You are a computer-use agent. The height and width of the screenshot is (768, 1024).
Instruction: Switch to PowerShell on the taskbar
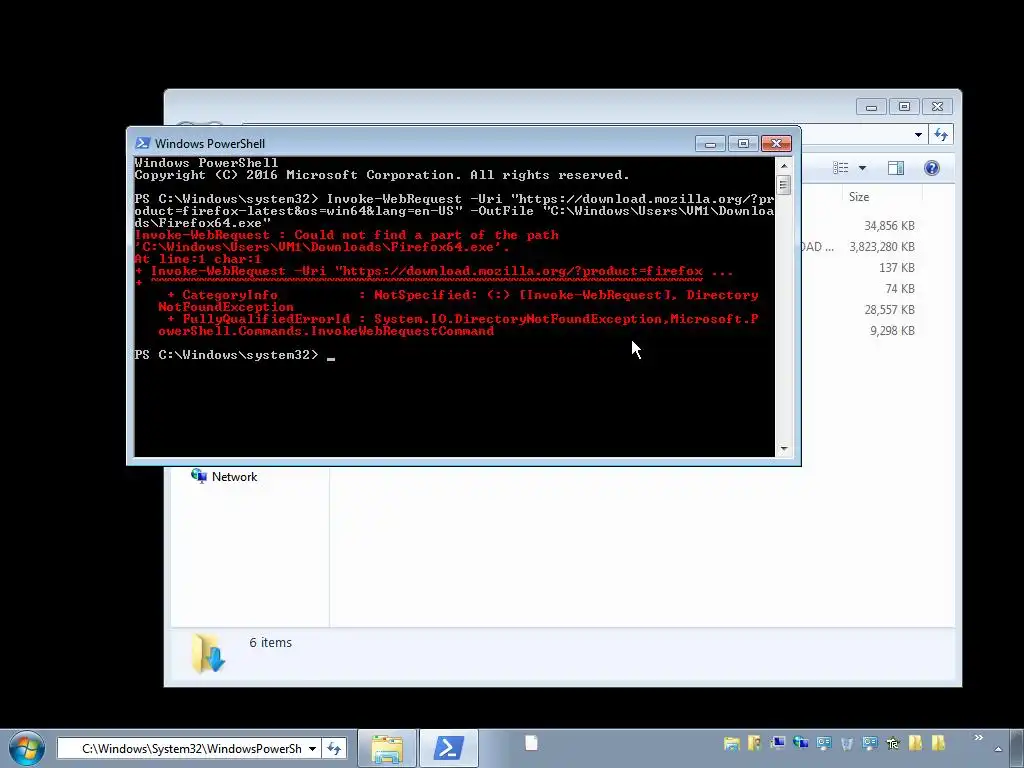click(x=449, y=748)
